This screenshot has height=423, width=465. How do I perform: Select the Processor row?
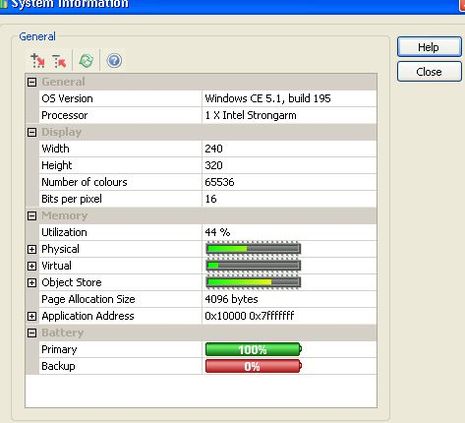click(x=208, y=115)
